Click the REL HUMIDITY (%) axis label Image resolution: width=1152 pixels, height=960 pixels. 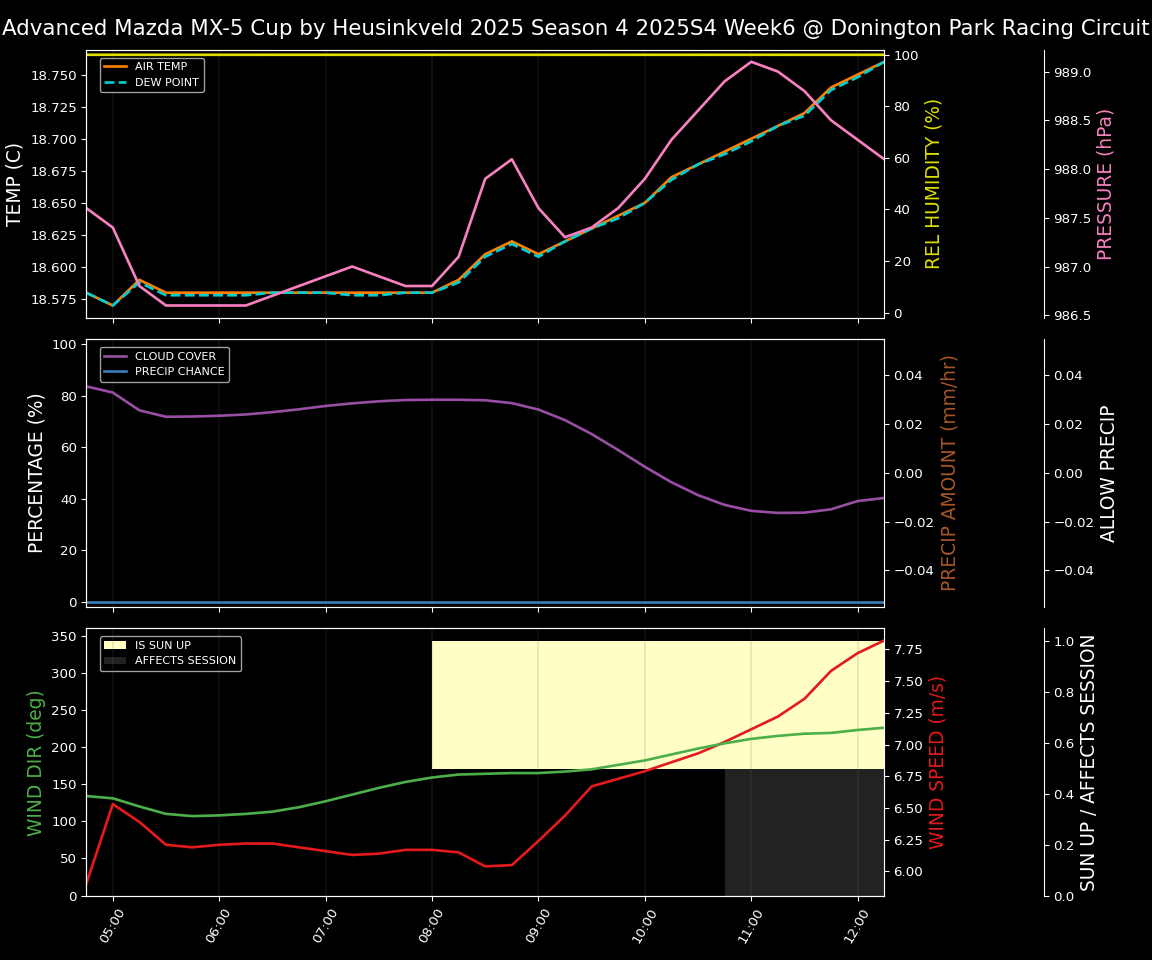[933, 184]
